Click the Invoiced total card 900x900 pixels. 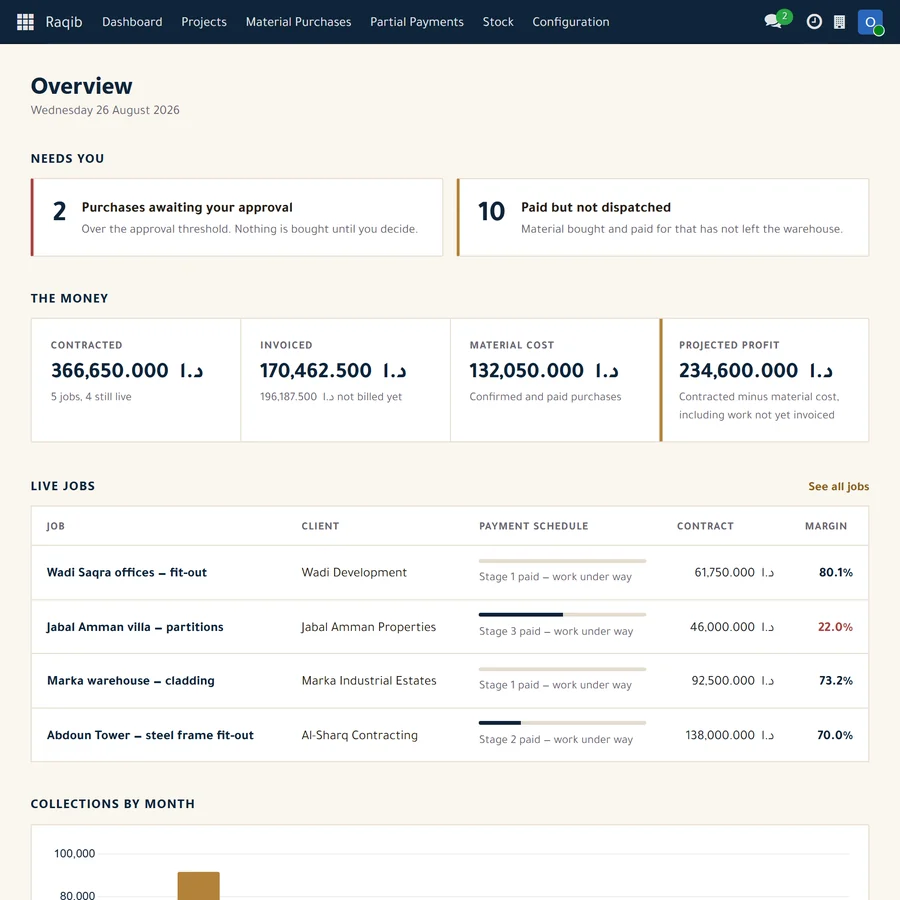click(x=346, y=380)
